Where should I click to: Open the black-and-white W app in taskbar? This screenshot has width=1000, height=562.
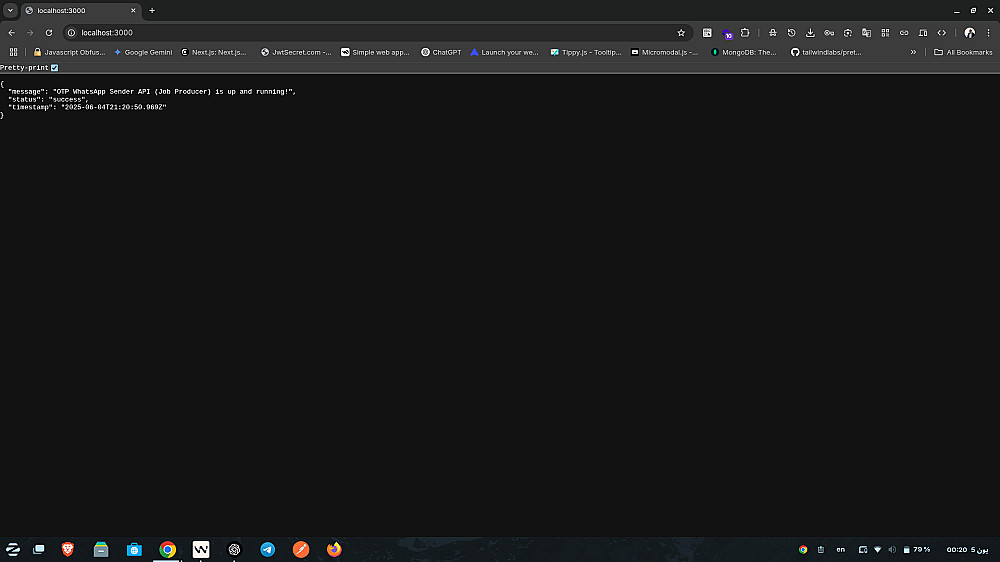(201, 549)
